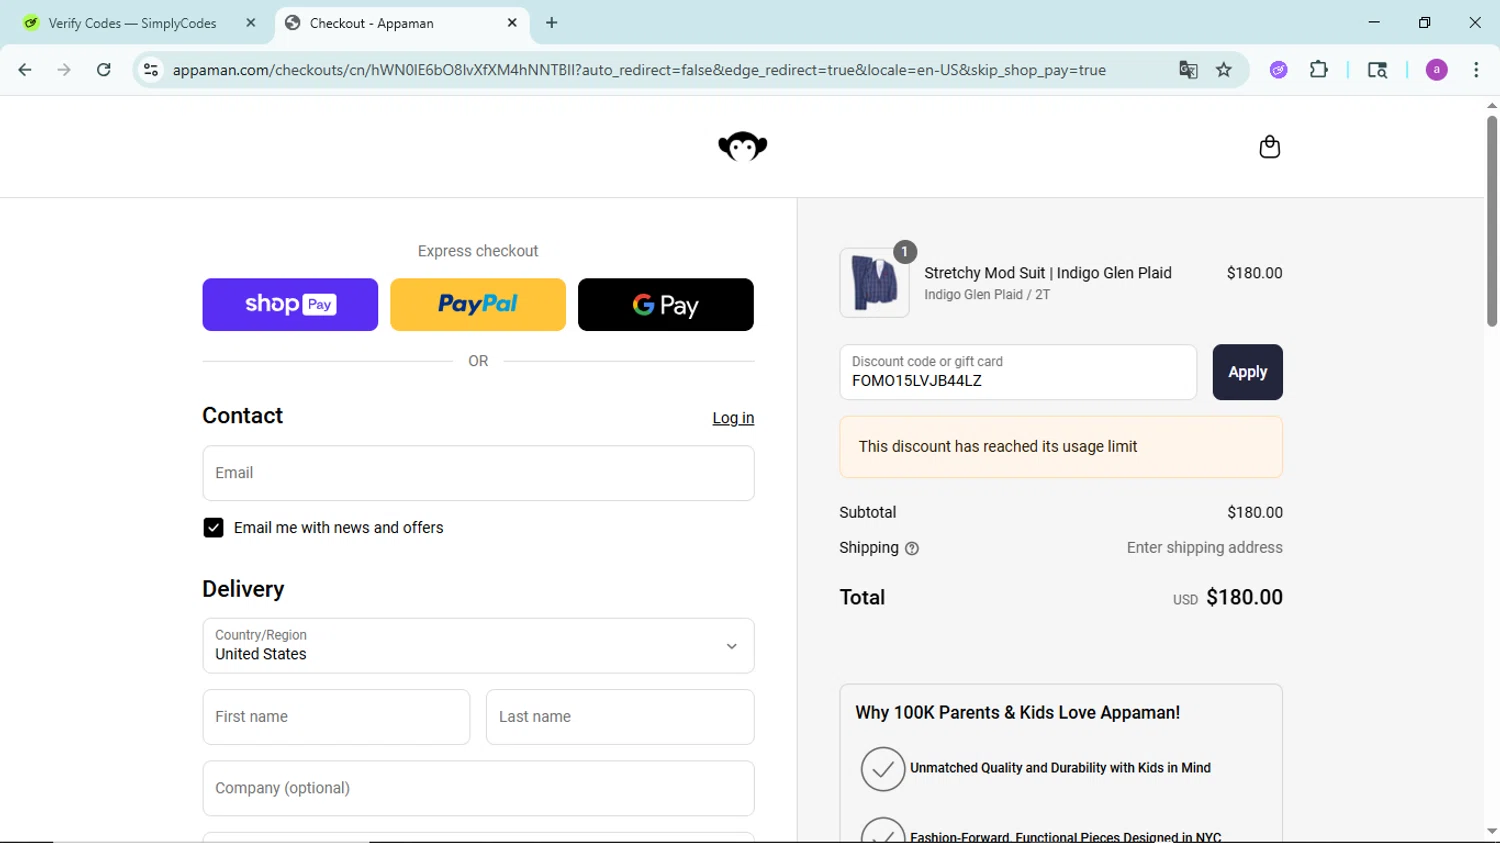Click the First name field
Image resolution: width=1500 pixels, height=843 pixels.
[336, 717]
